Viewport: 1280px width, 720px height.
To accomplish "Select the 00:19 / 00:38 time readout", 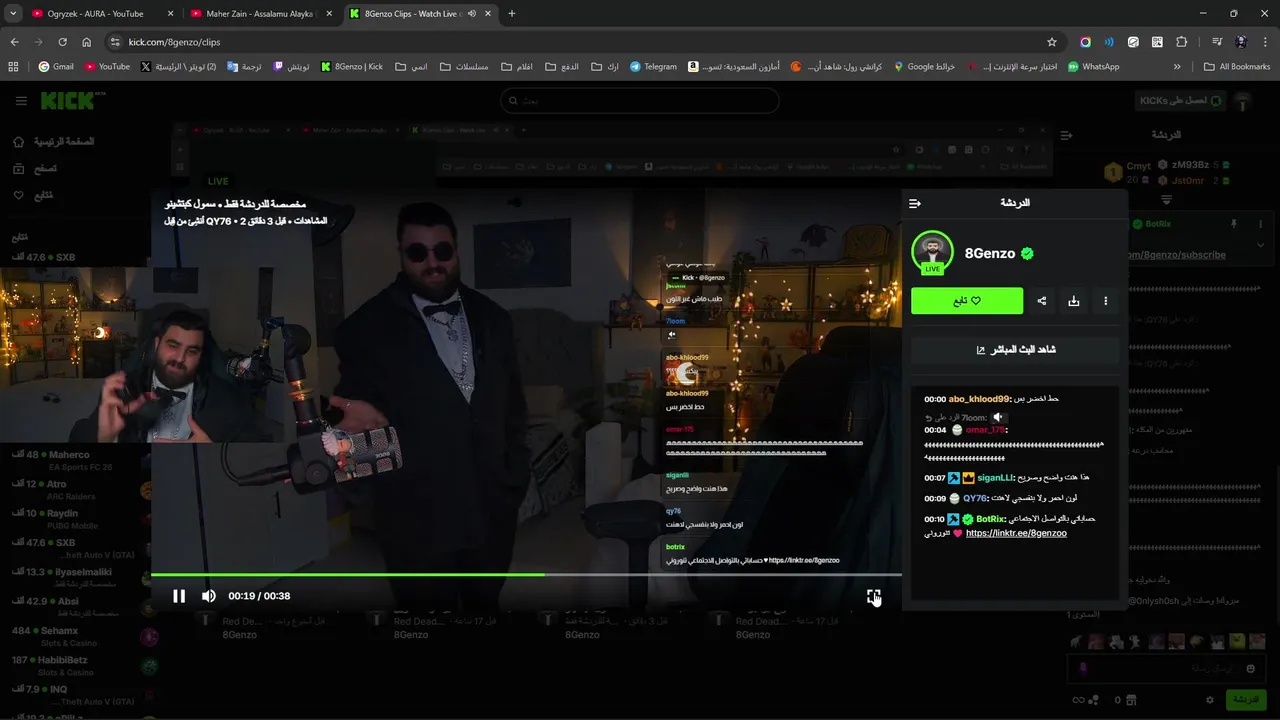I will tap(259, 596).
